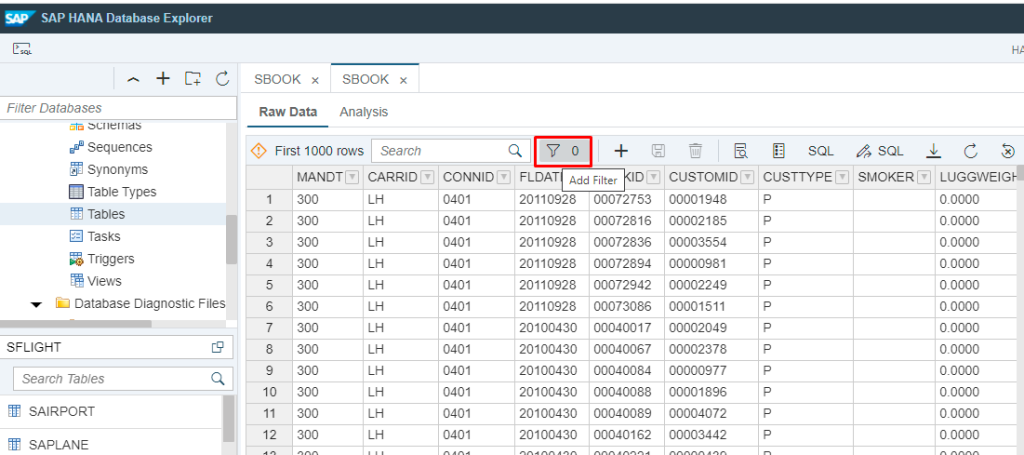Click the Filter Databases input
The height and width of the screenshot is (455, 1024).
tap(119, 108)
